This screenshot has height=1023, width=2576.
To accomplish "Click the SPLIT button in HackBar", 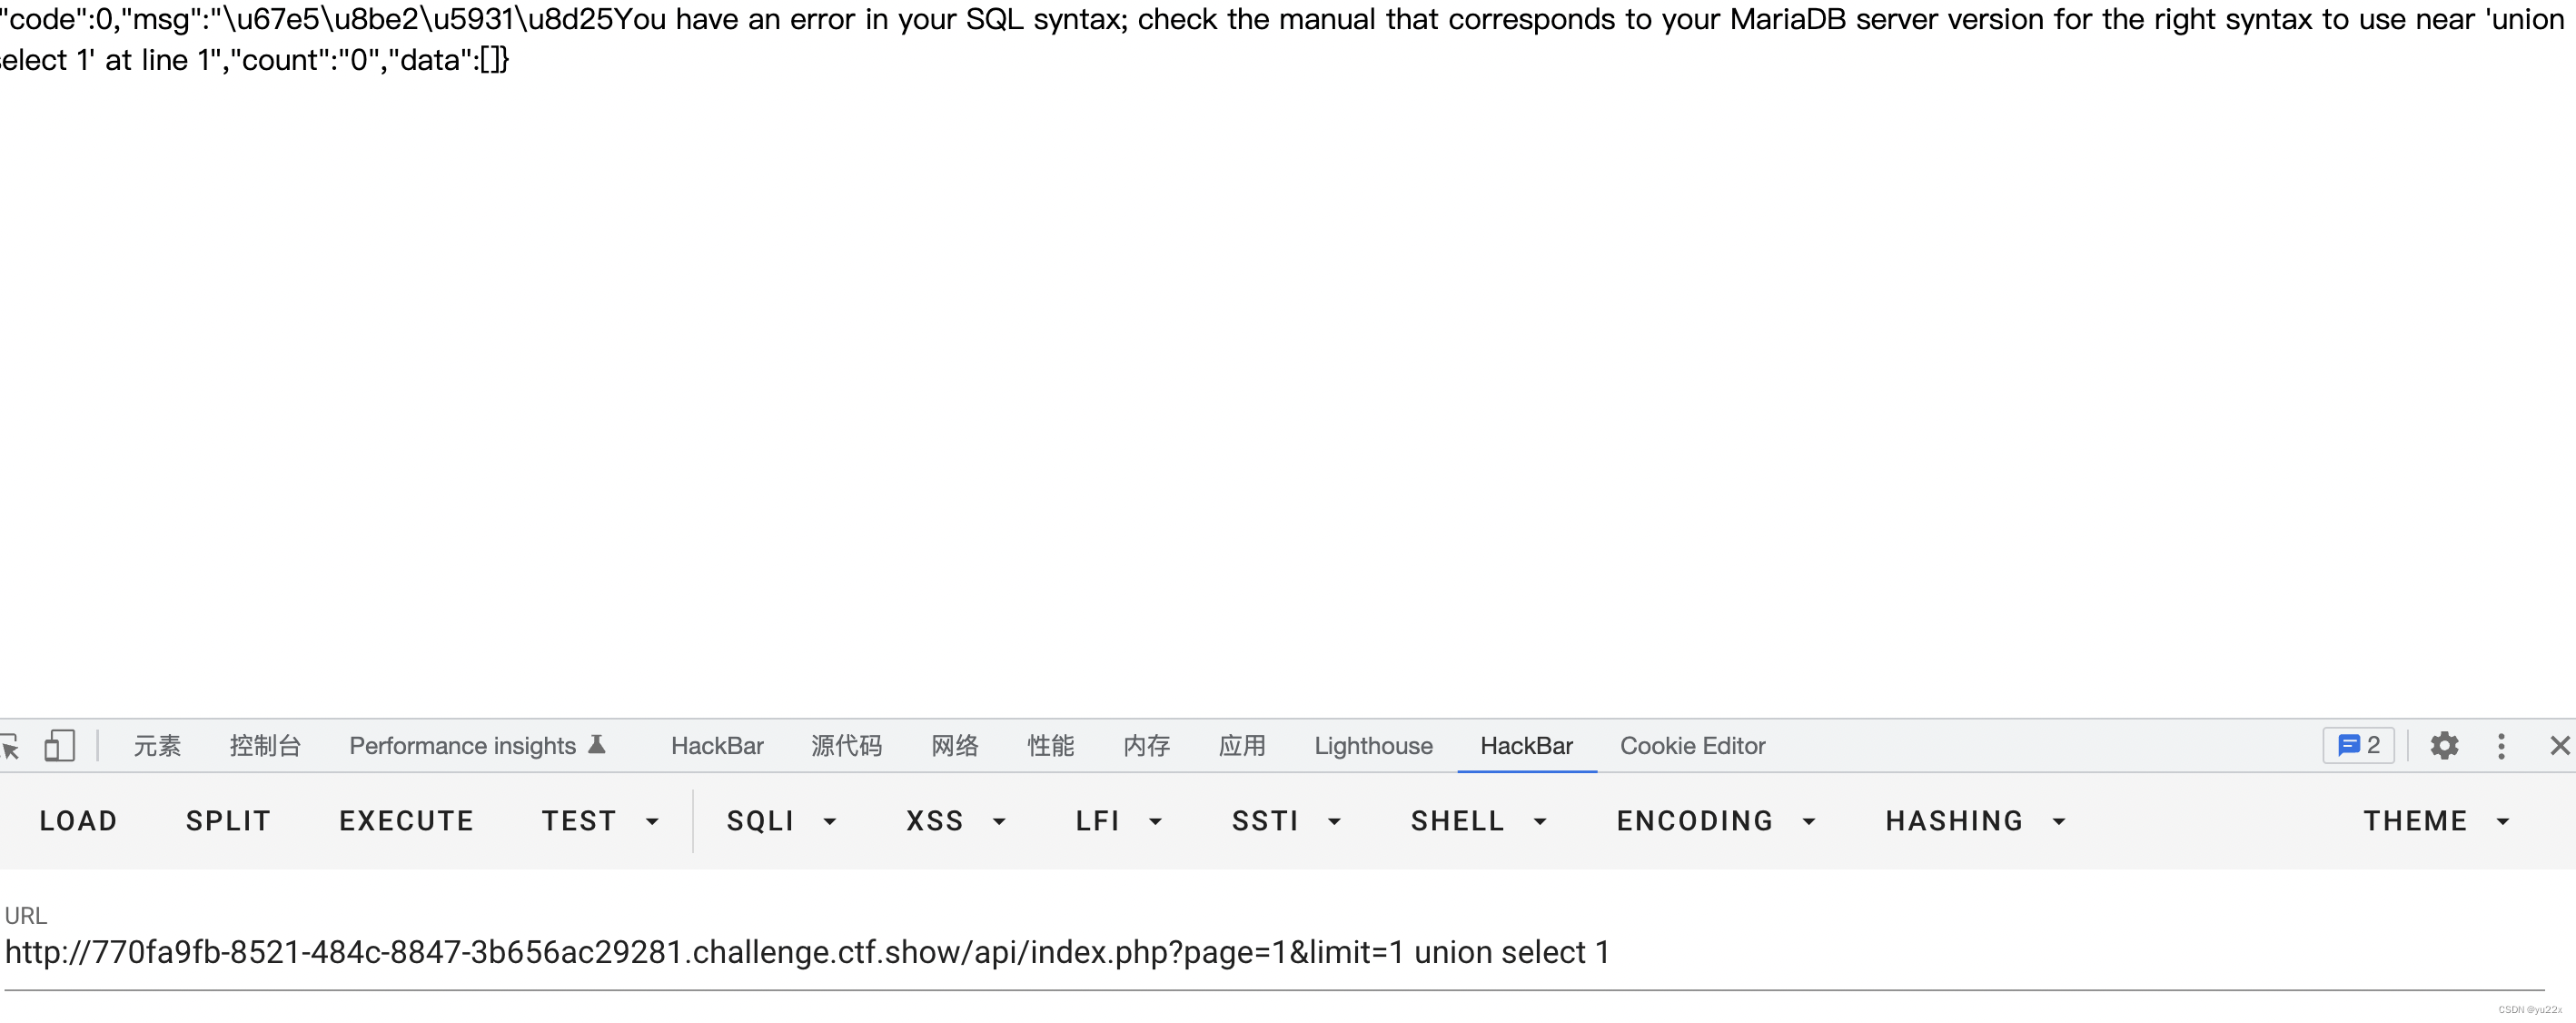I will [x=228, y=819].
